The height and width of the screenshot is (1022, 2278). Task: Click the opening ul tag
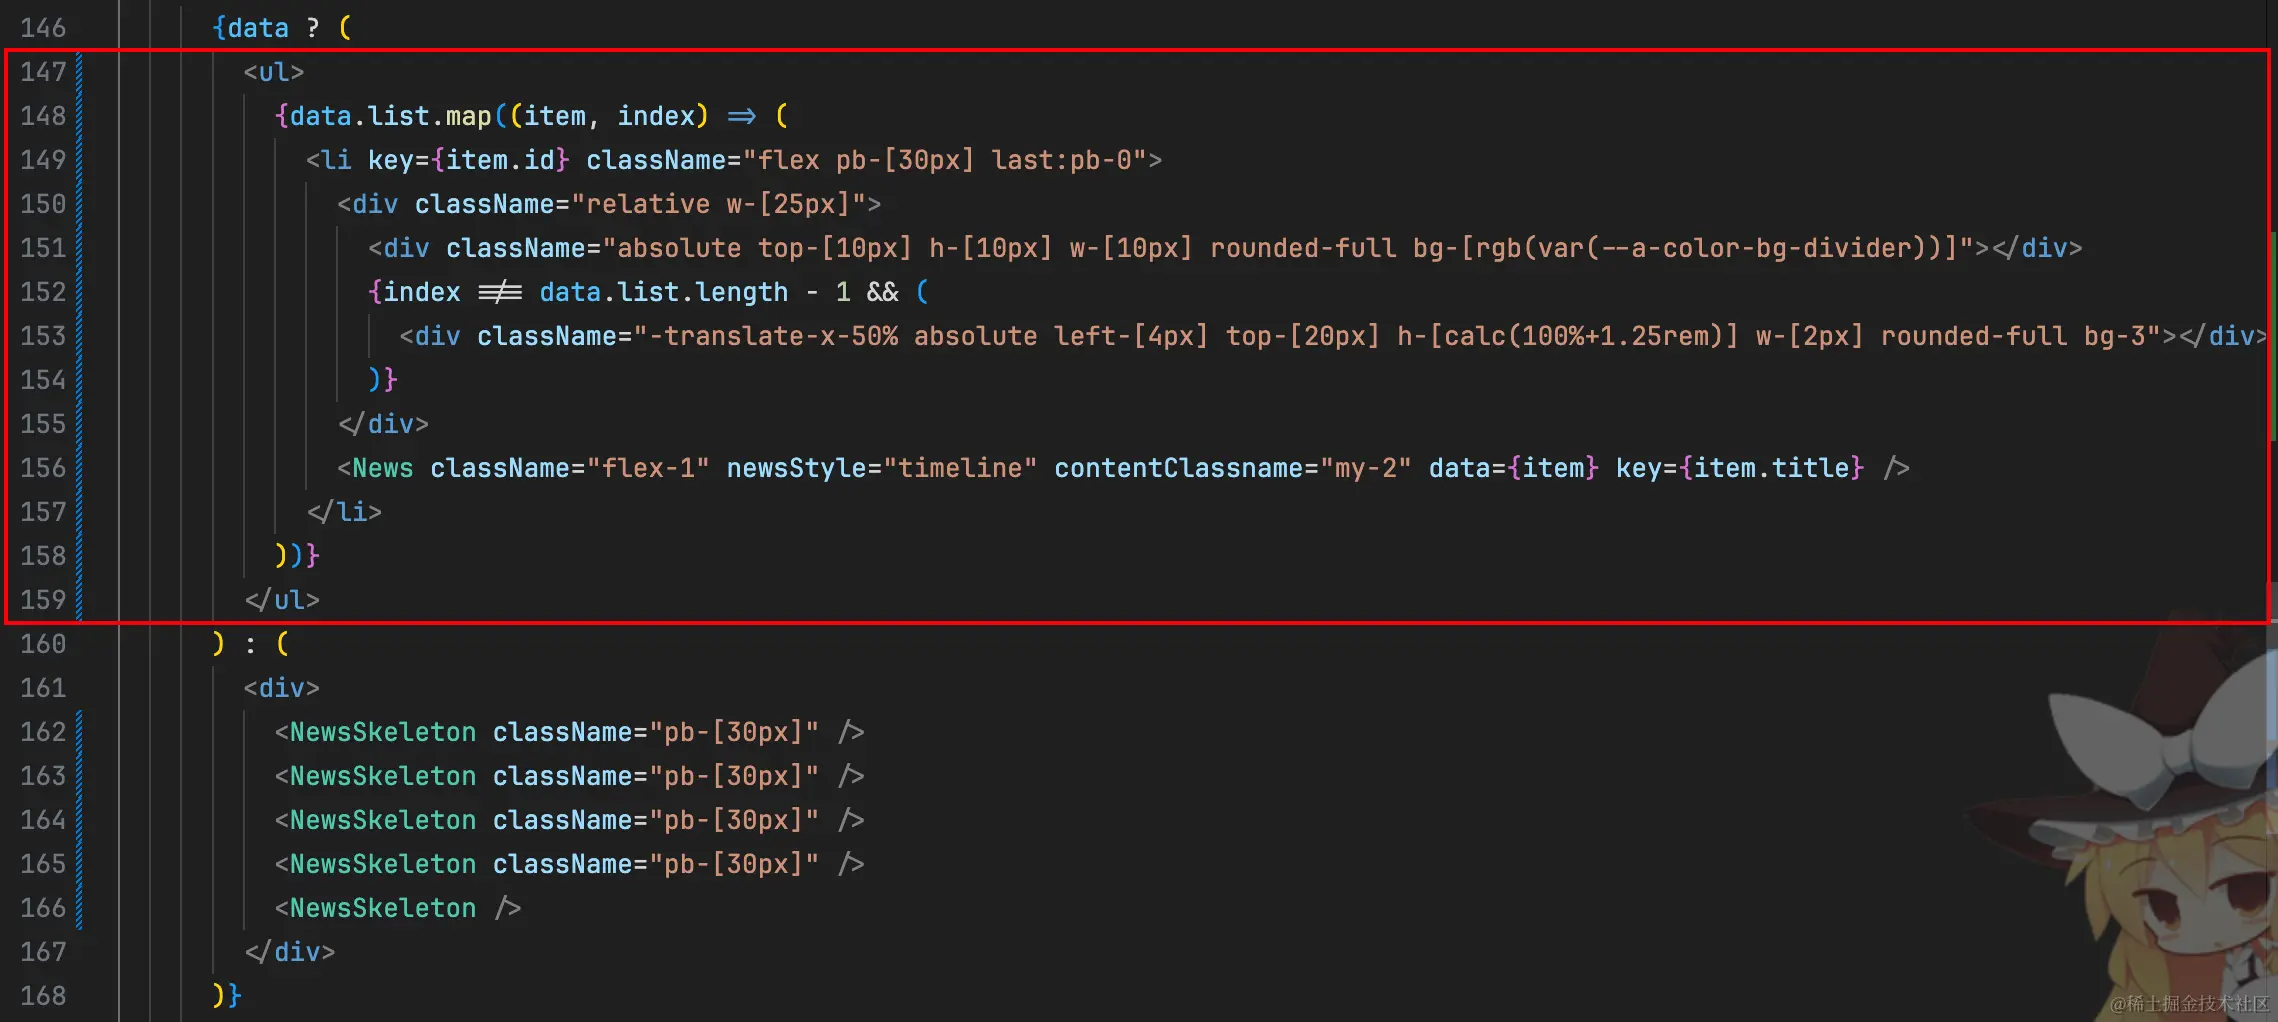point(273,72)
